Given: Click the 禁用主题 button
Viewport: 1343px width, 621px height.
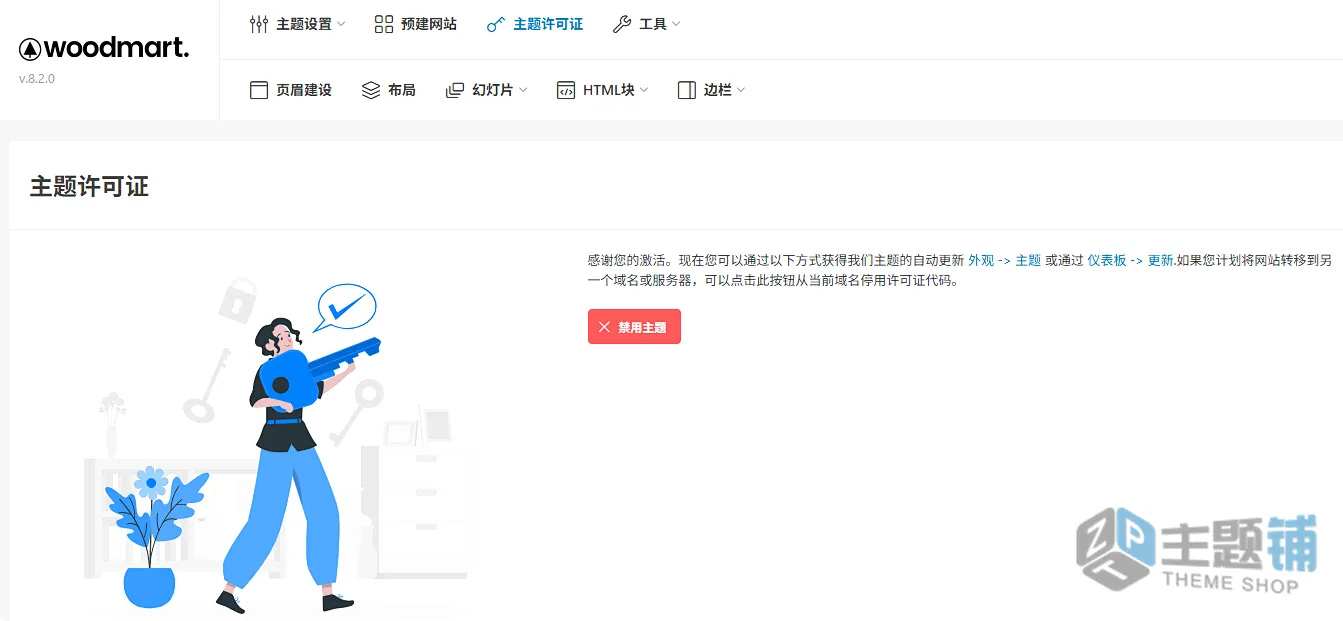Looking at the screenshot, I should click(634, 327).
